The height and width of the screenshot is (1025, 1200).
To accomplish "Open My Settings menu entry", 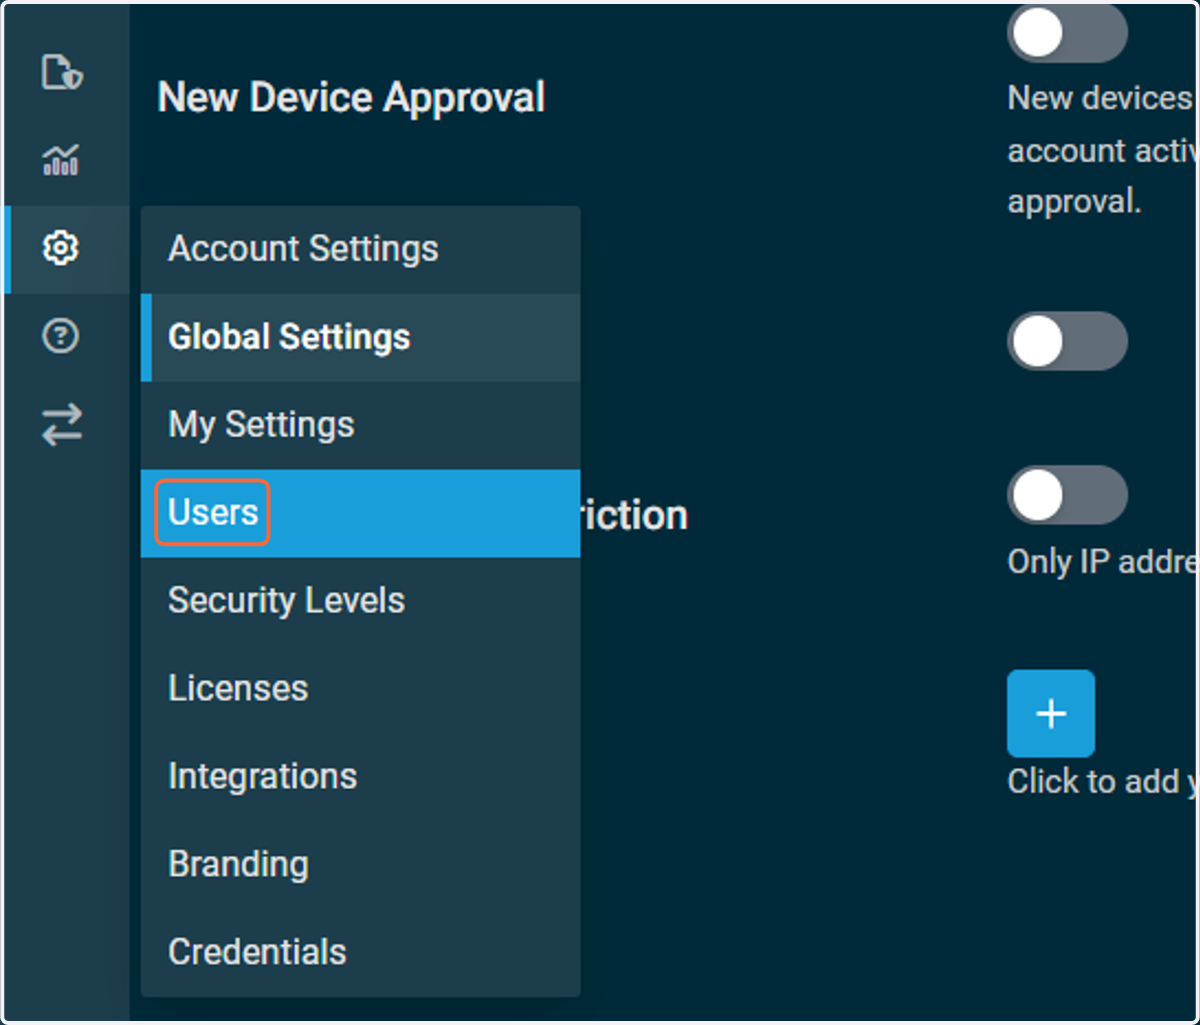I will (361, 425).
